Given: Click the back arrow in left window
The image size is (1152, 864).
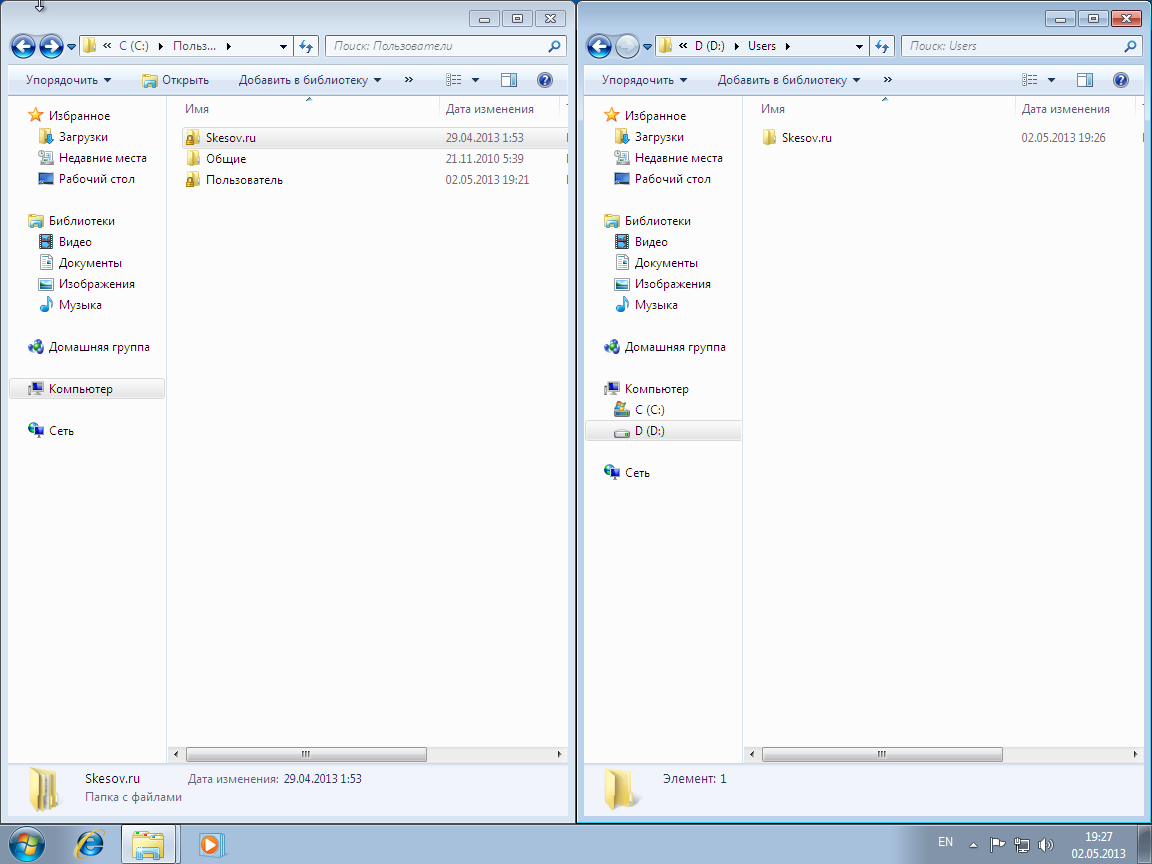Looking at the screenshot, I should [23, 46].
